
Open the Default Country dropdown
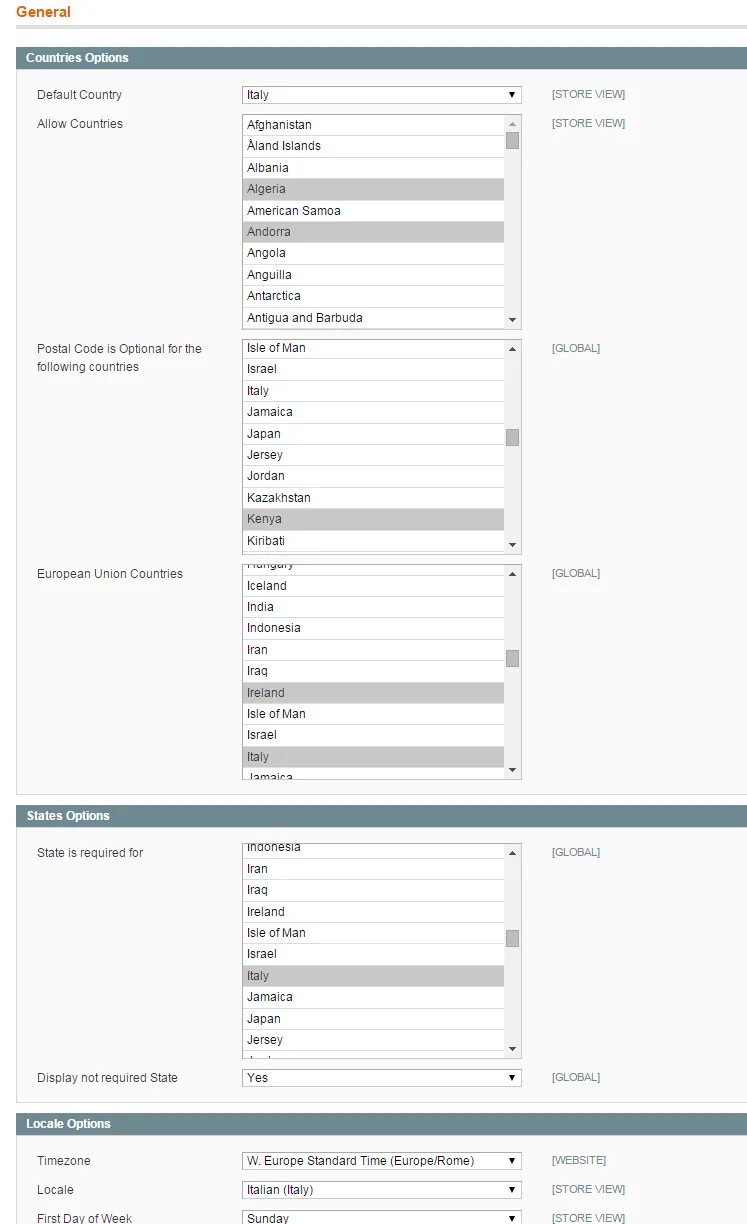(381, 95)
